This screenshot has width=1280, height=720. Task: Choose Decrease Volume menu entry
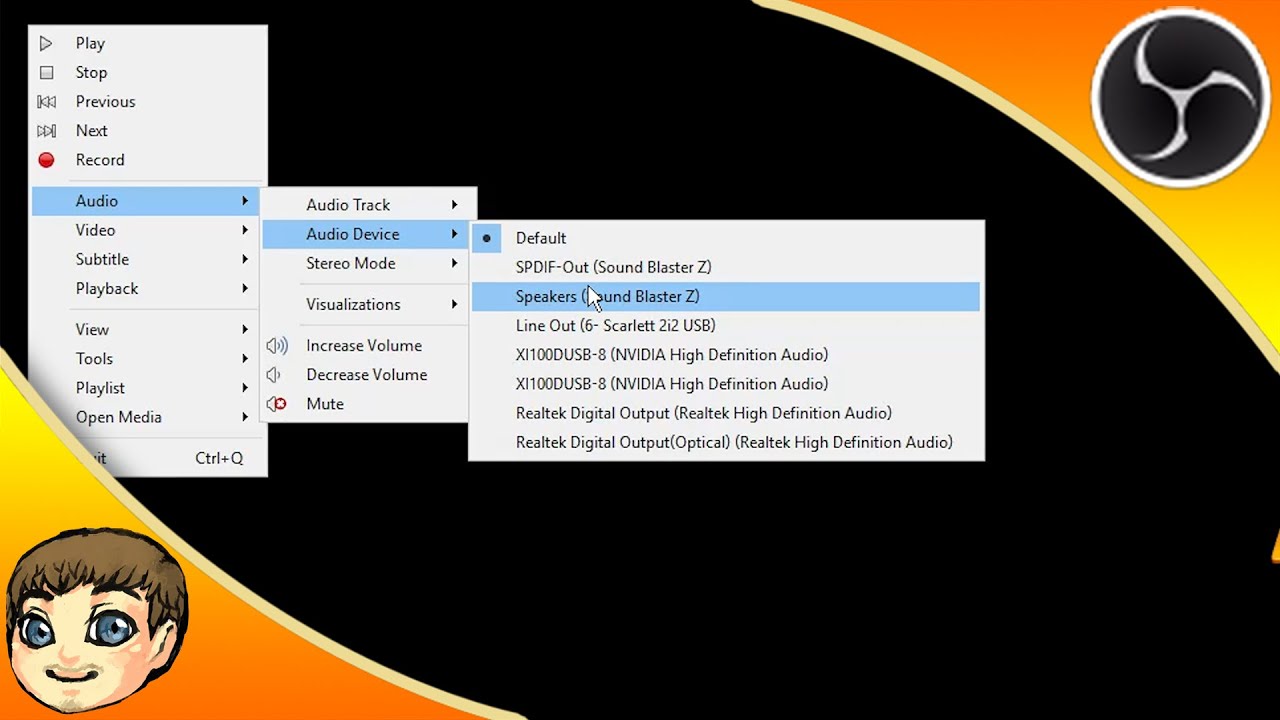(367, 374)
